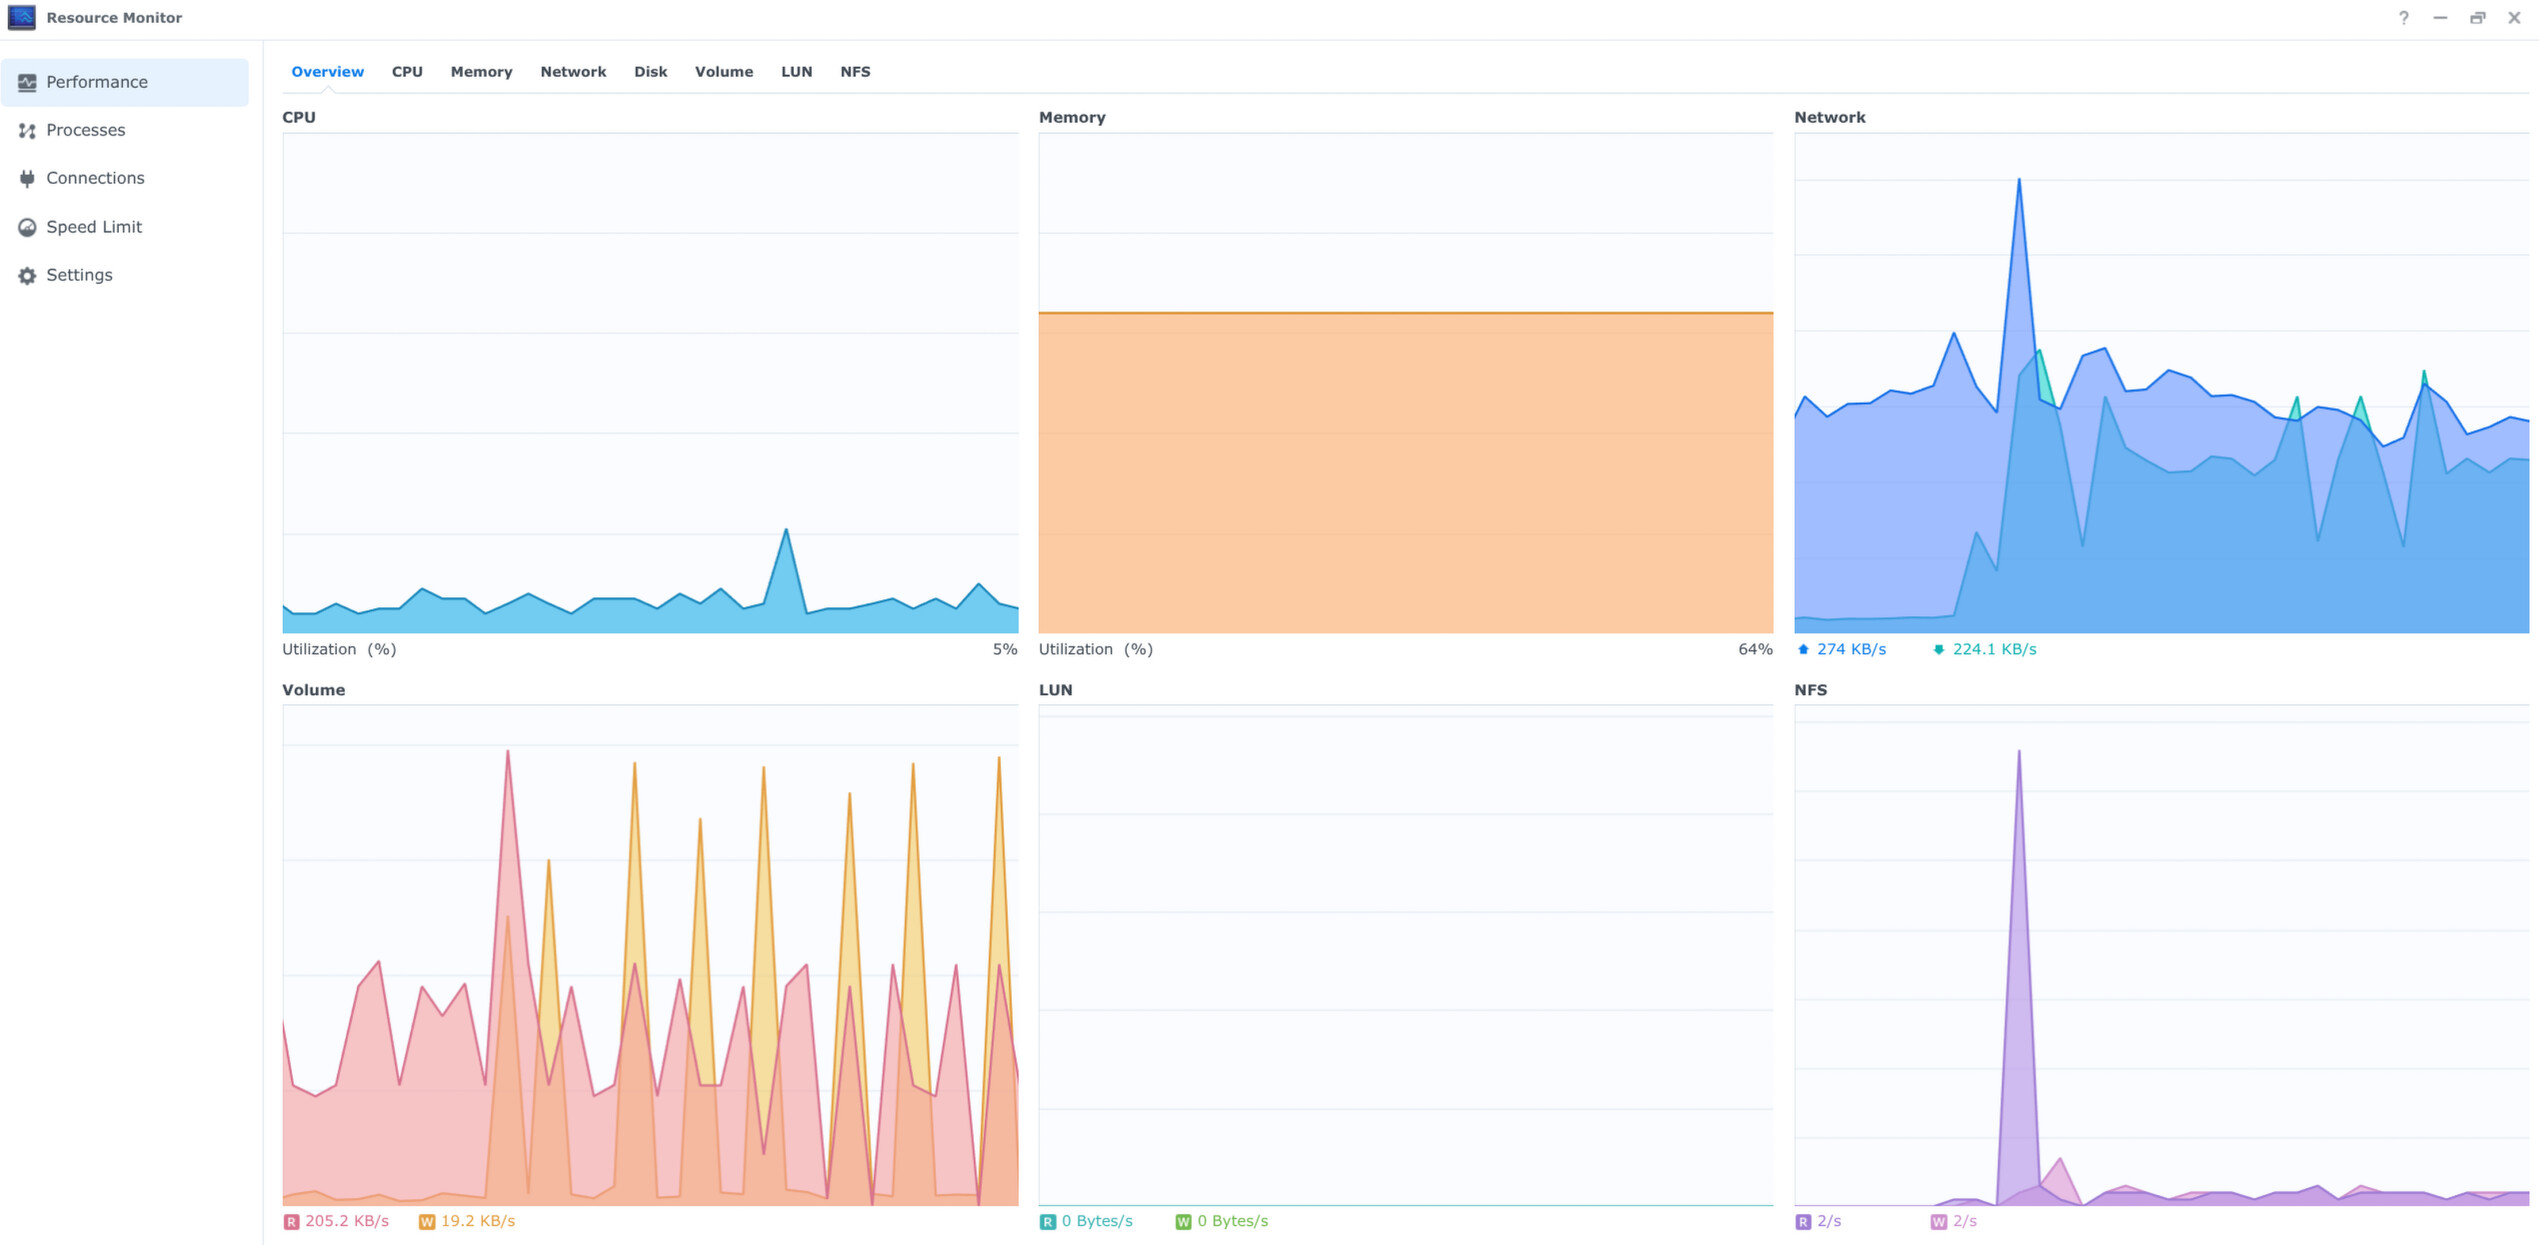
Task: Click the Speed Limit gauge icon
Action: [27, 227]
